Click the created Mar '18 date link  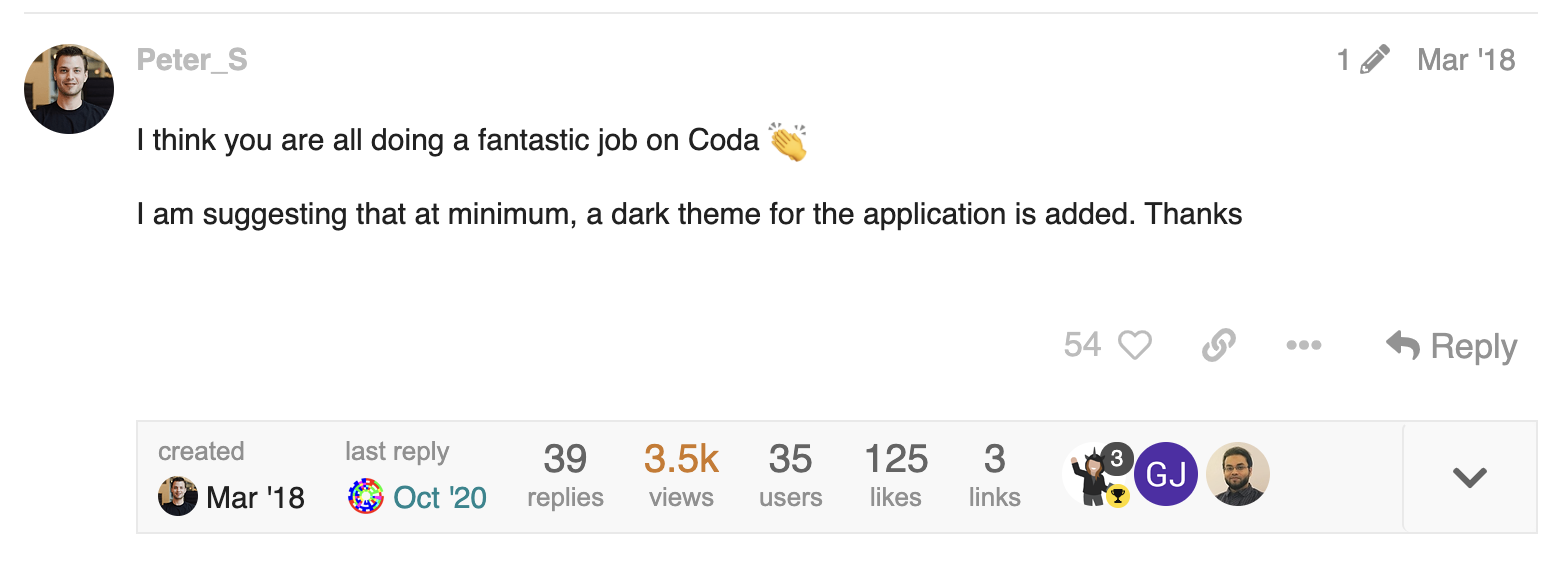point(255,497)
